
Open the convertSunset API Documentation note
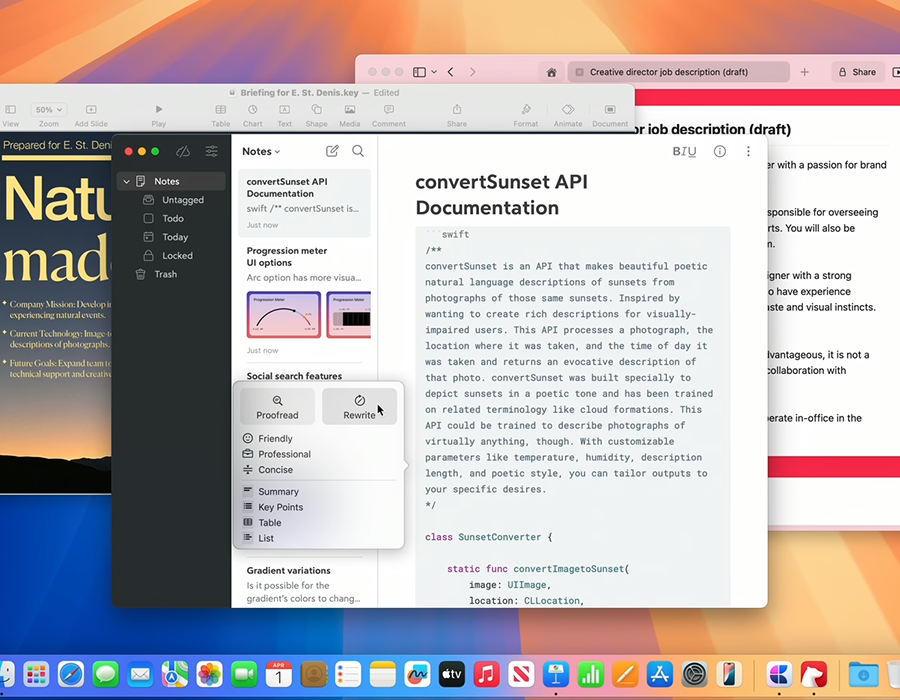click(304, 203)
